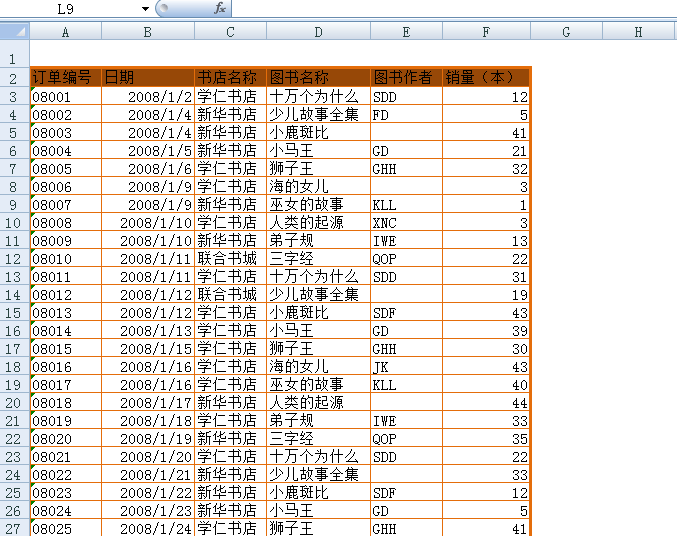Select row 27 header
The width and height of the screenshot is (677, 536).
pyautogui.click(x=13, y=528)
